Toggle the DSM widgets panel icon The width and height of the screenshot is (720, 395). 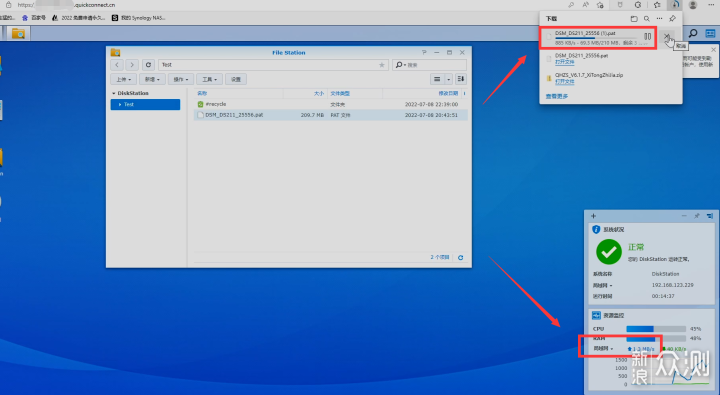(710, 33)
